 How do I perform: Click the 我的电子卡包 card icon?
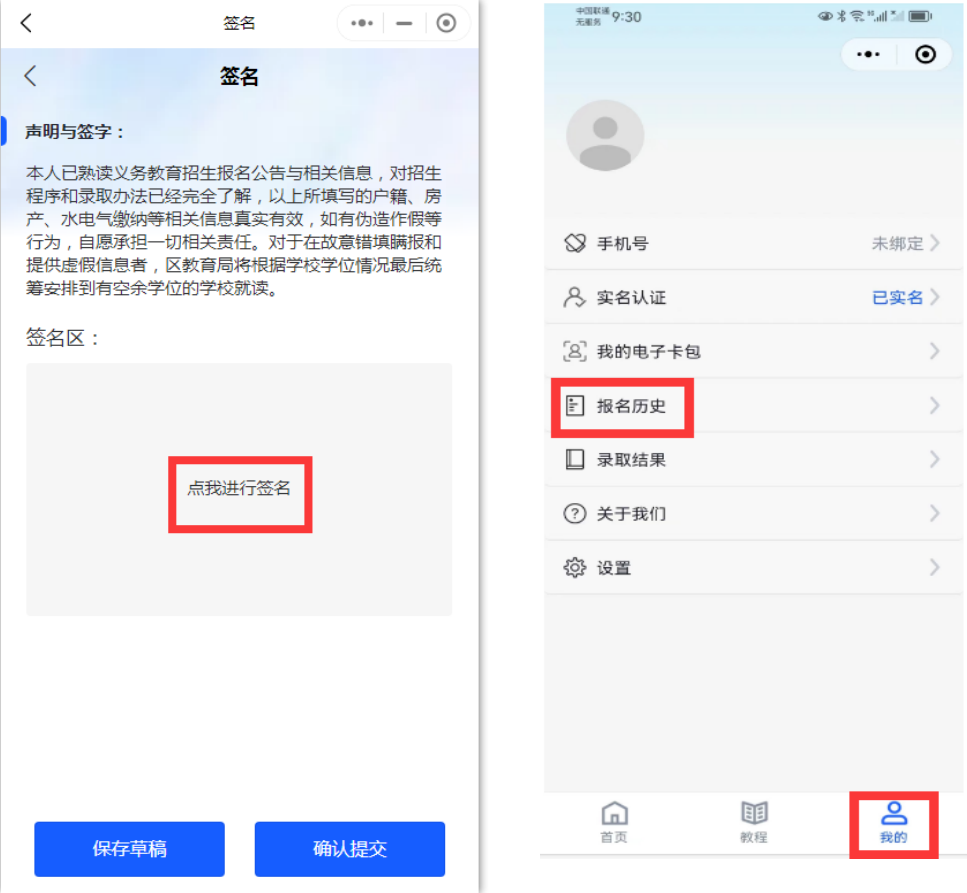tap(574, 352)
